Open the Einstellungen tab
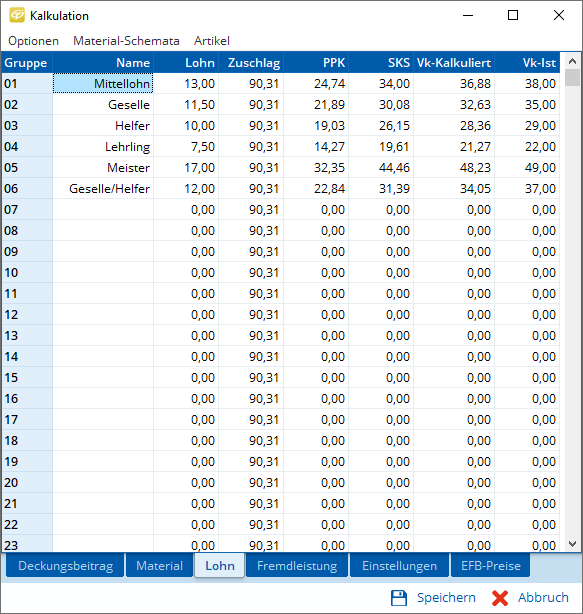This screenshot has width=583, height=614. tap(399, 565)
